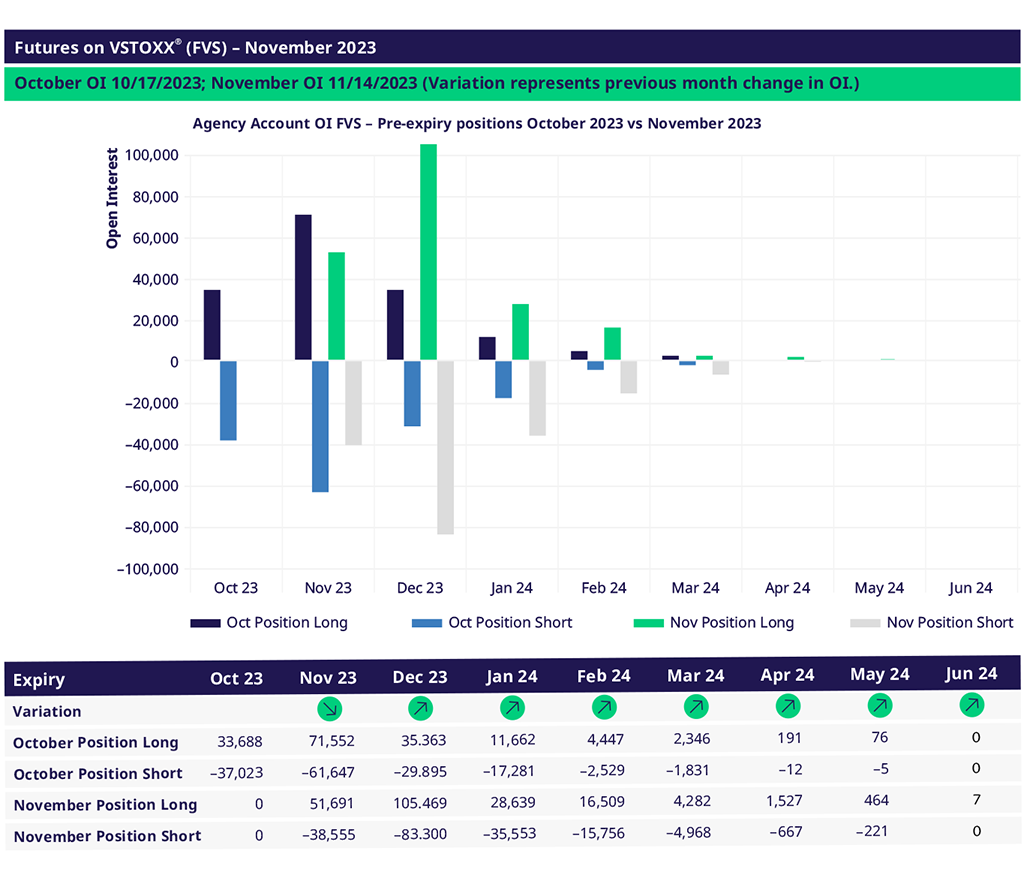Click the green October OI date subtitle bar
Viewport: 1024px width, 872px height.
click(512, 84)
